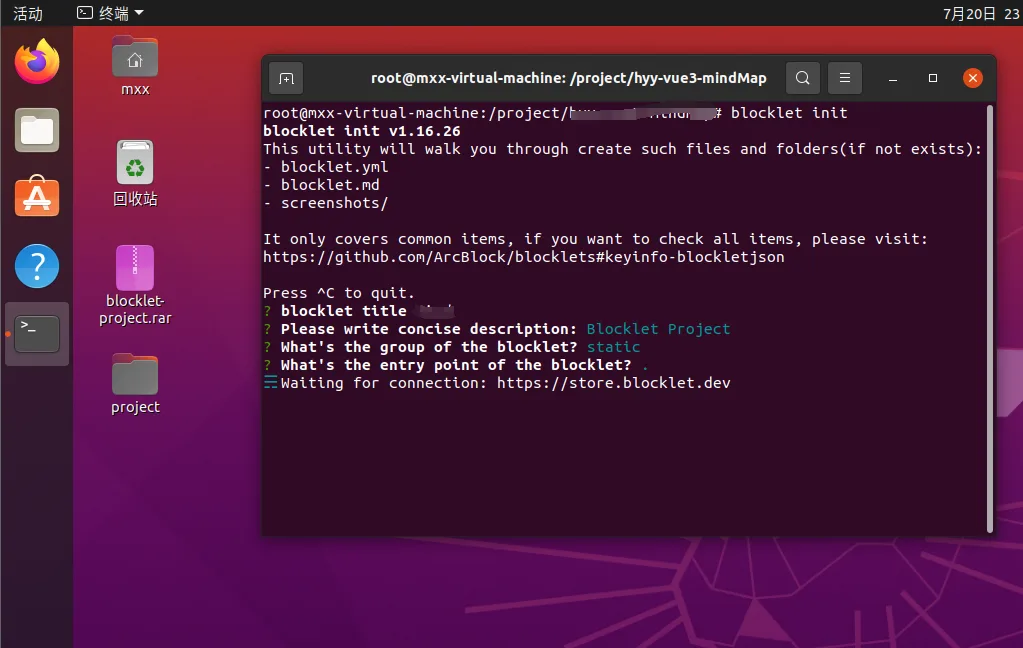Select the Terminal icon in the dock

[37, 333]
